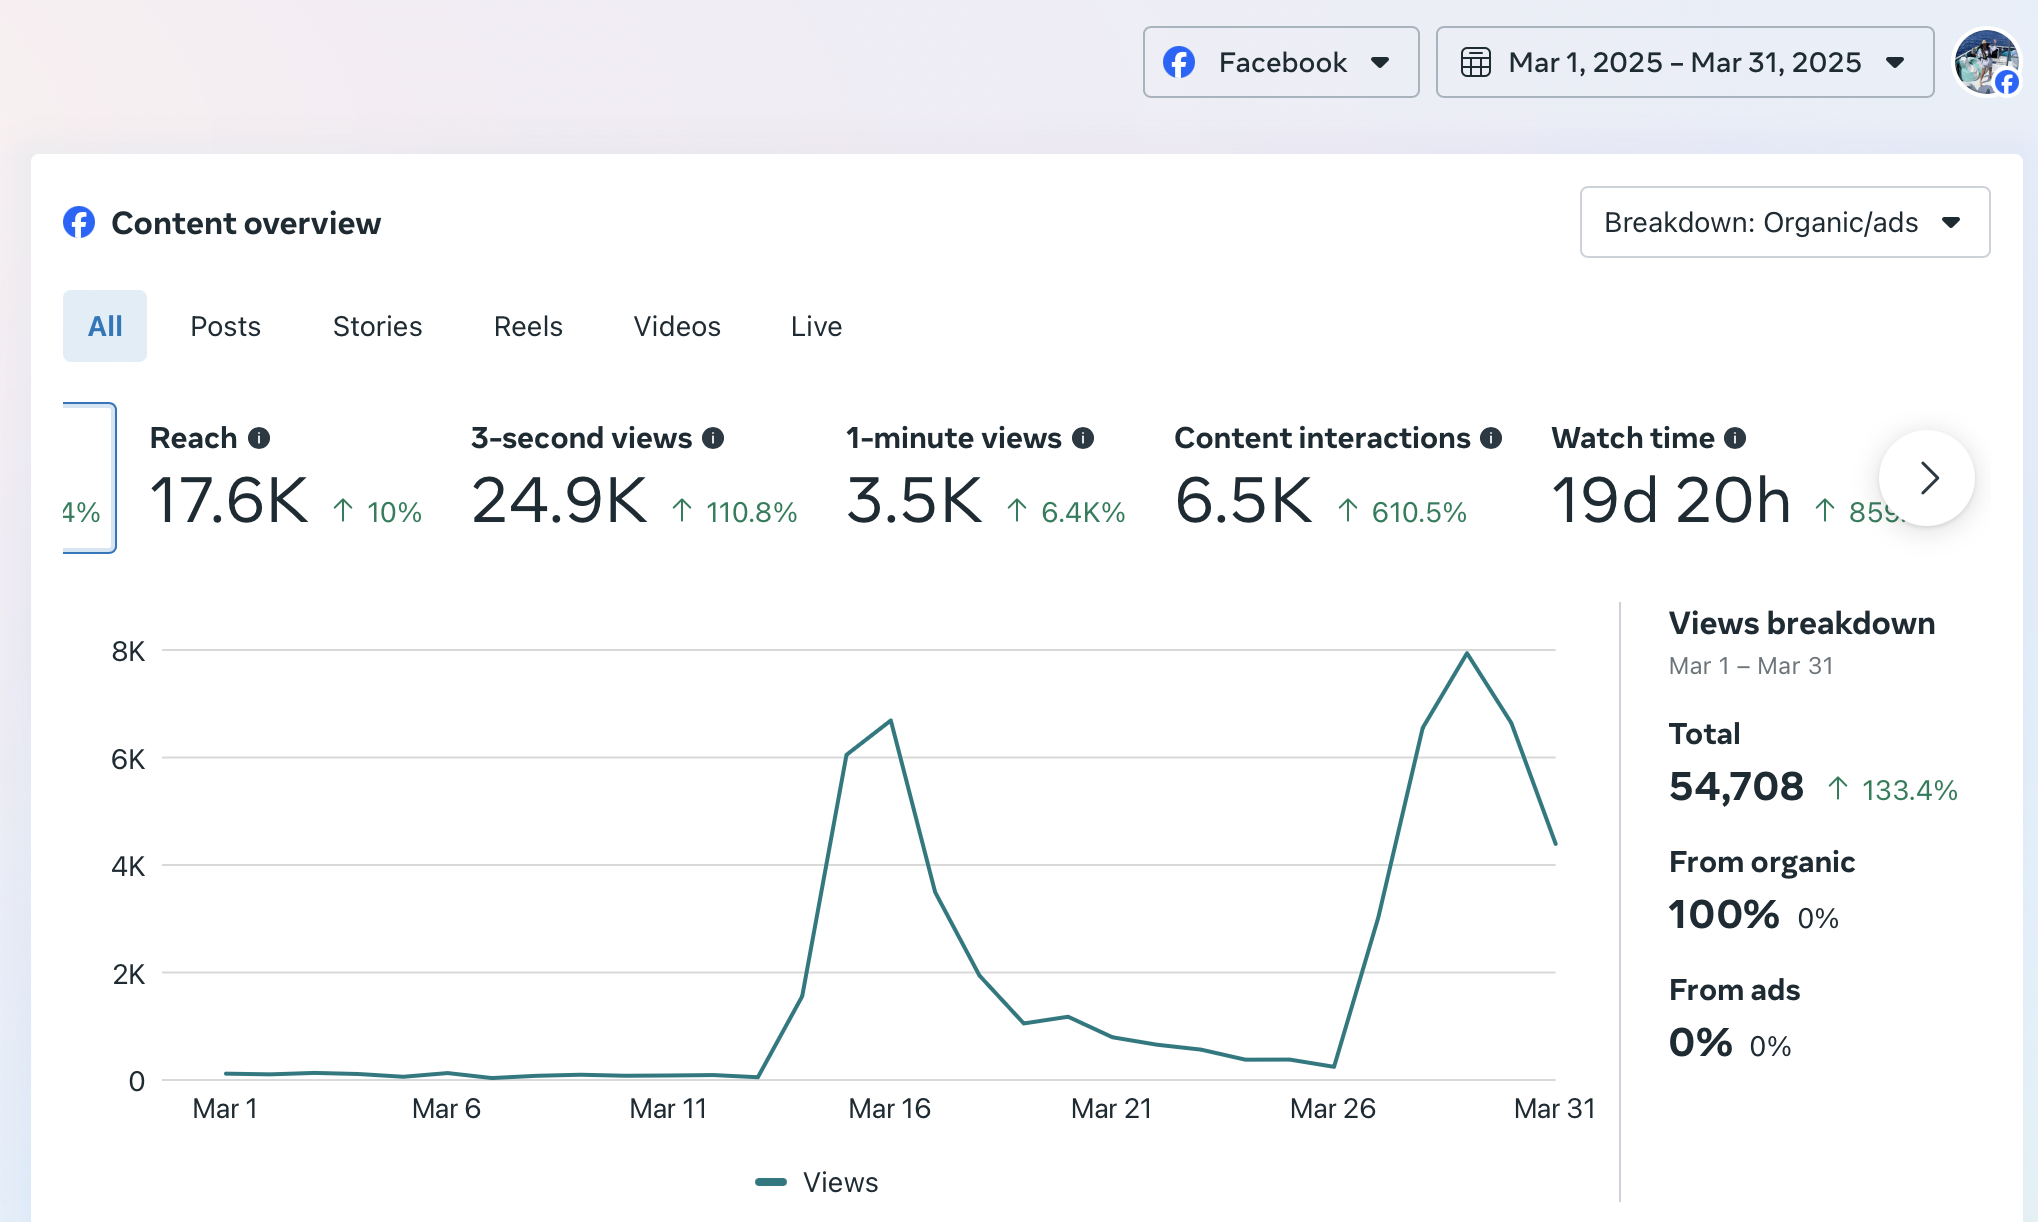The width and height of the screenshot is (2038, 1222).
Task: Switch to the Posts tab
Action: [x=226, y=326]
